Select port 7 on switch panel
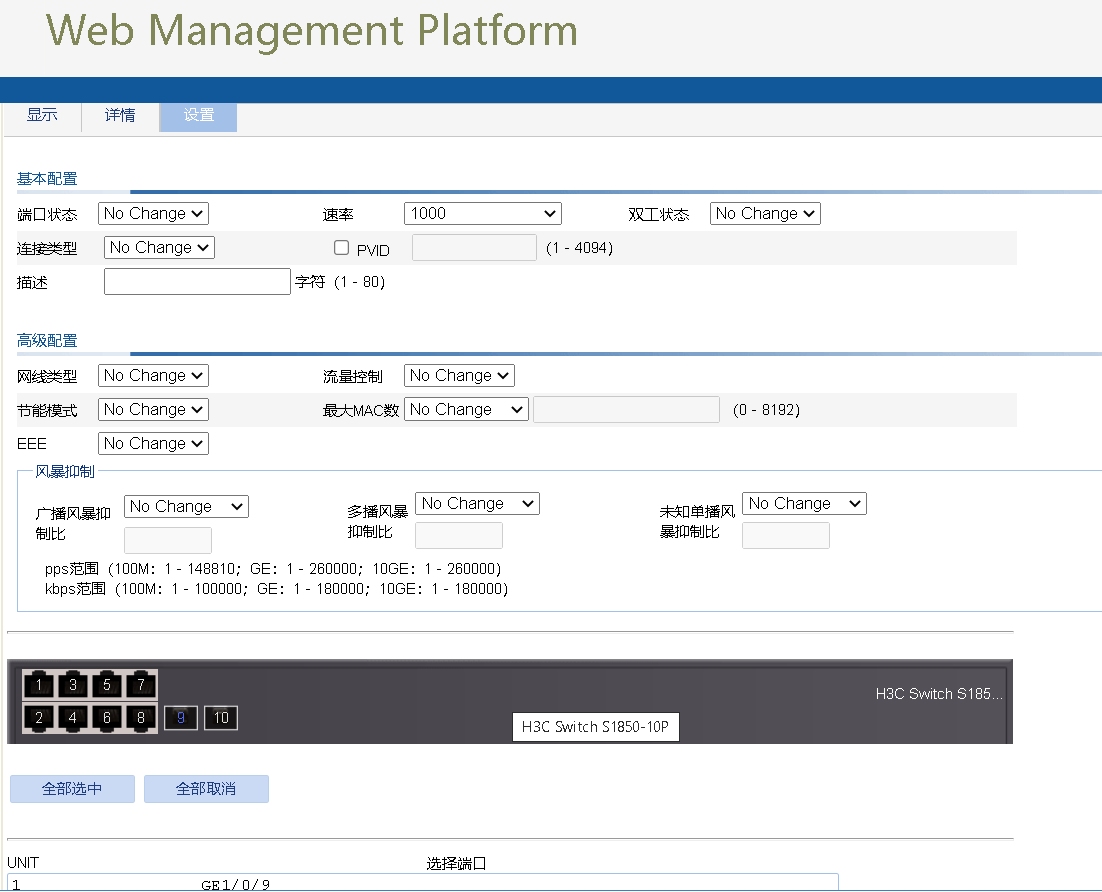 [x=140, y=685]
